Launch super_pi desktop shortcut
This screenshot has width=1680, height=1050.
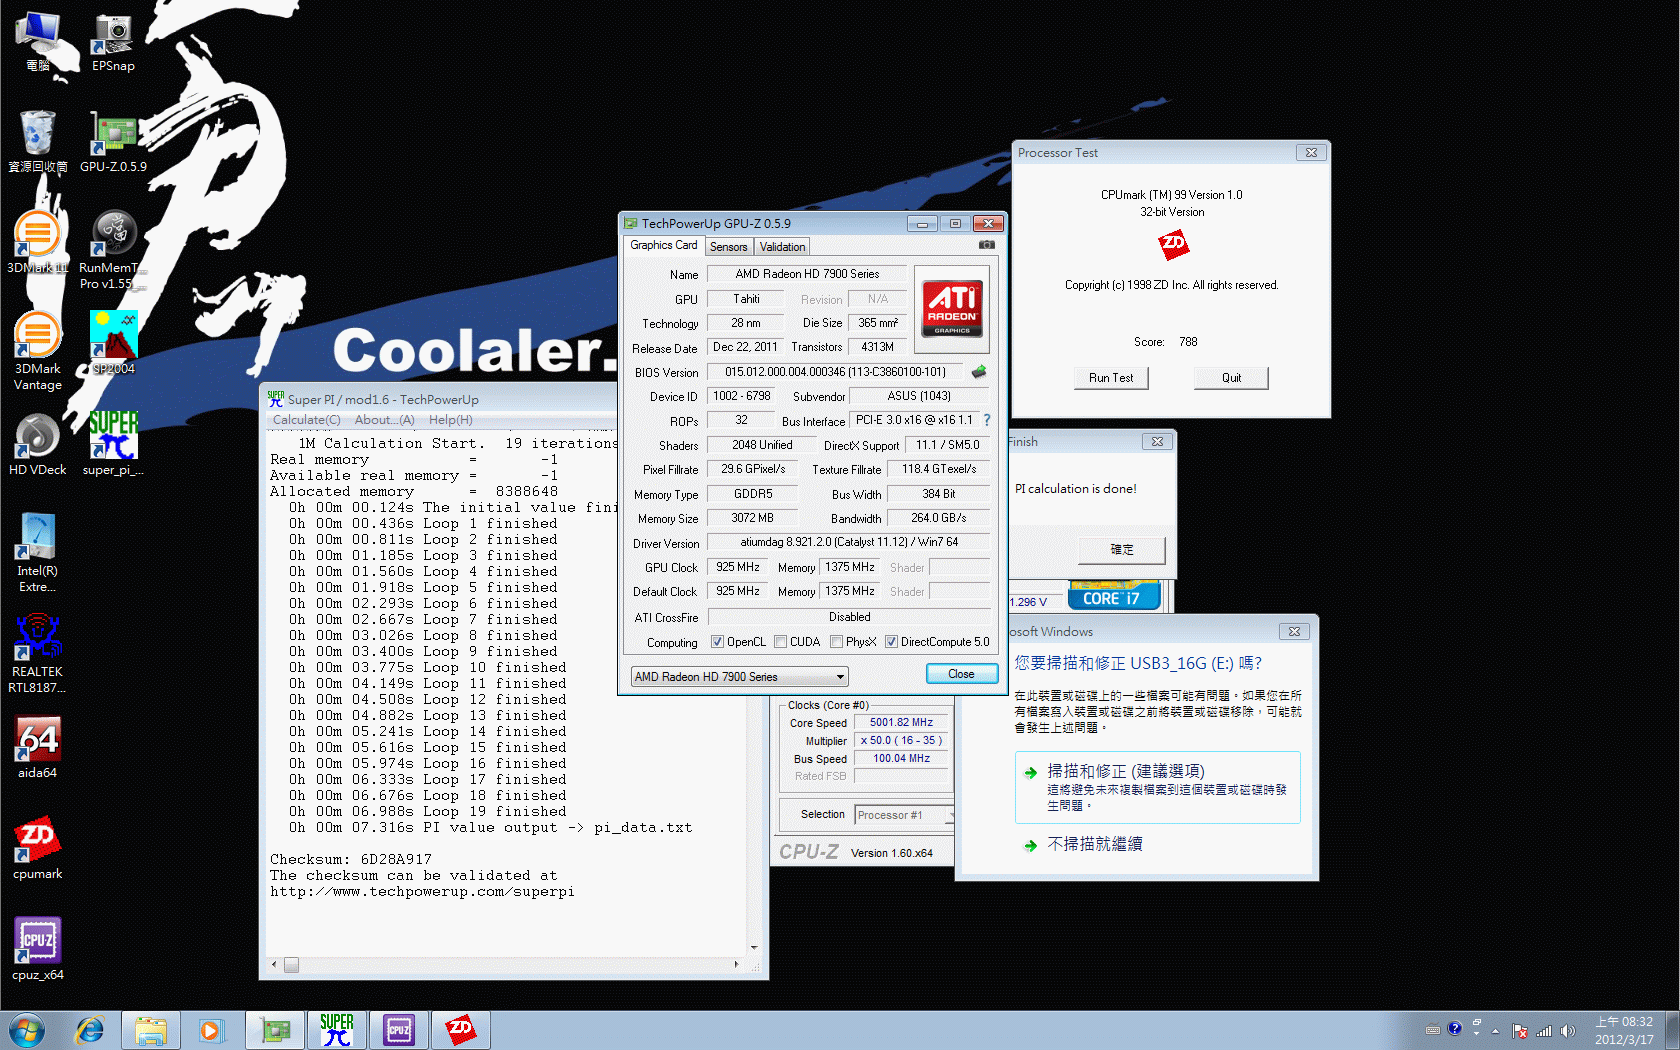(x=113, y=445)
